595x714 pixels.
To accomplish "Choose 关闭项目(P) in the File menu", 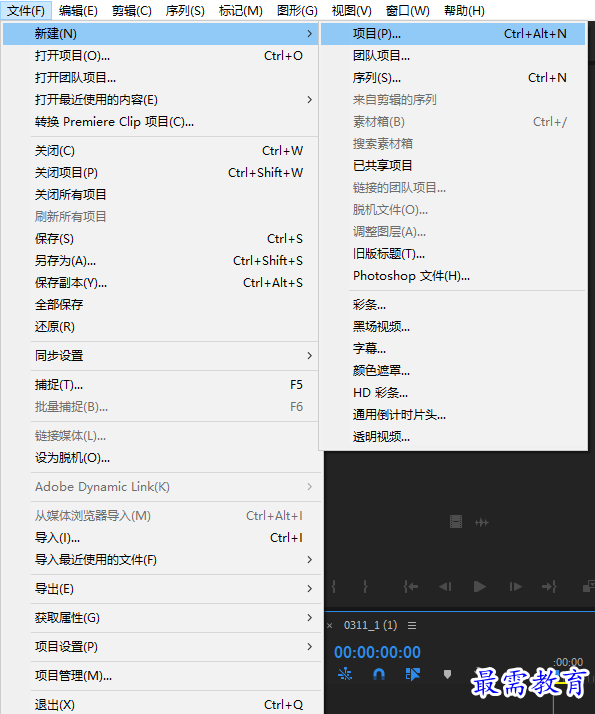I will tap(160, 173).
